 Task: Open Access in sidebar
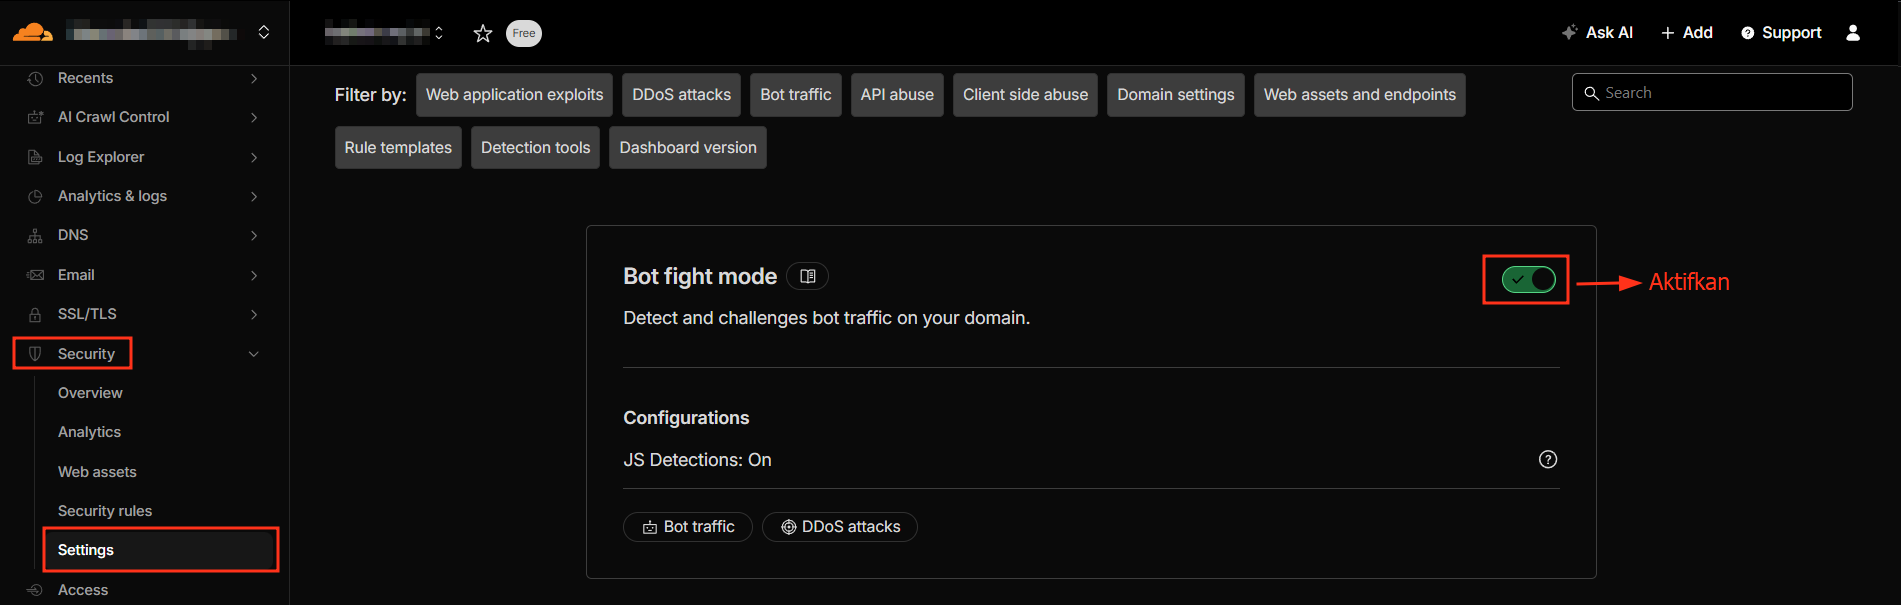pyautogui.click(x=83, y=590)
